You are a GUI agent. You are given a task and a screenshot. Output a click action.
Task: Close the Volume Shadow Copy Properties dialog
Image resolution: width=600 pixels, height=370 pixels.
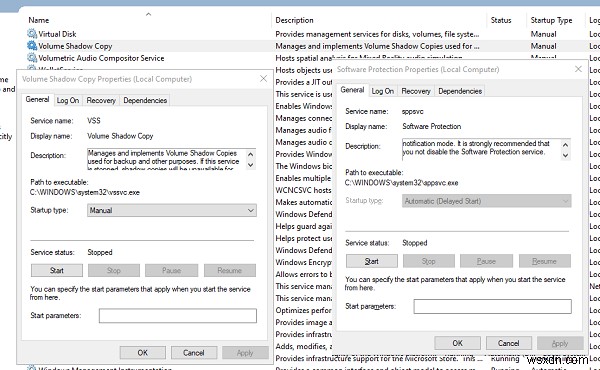263,79
